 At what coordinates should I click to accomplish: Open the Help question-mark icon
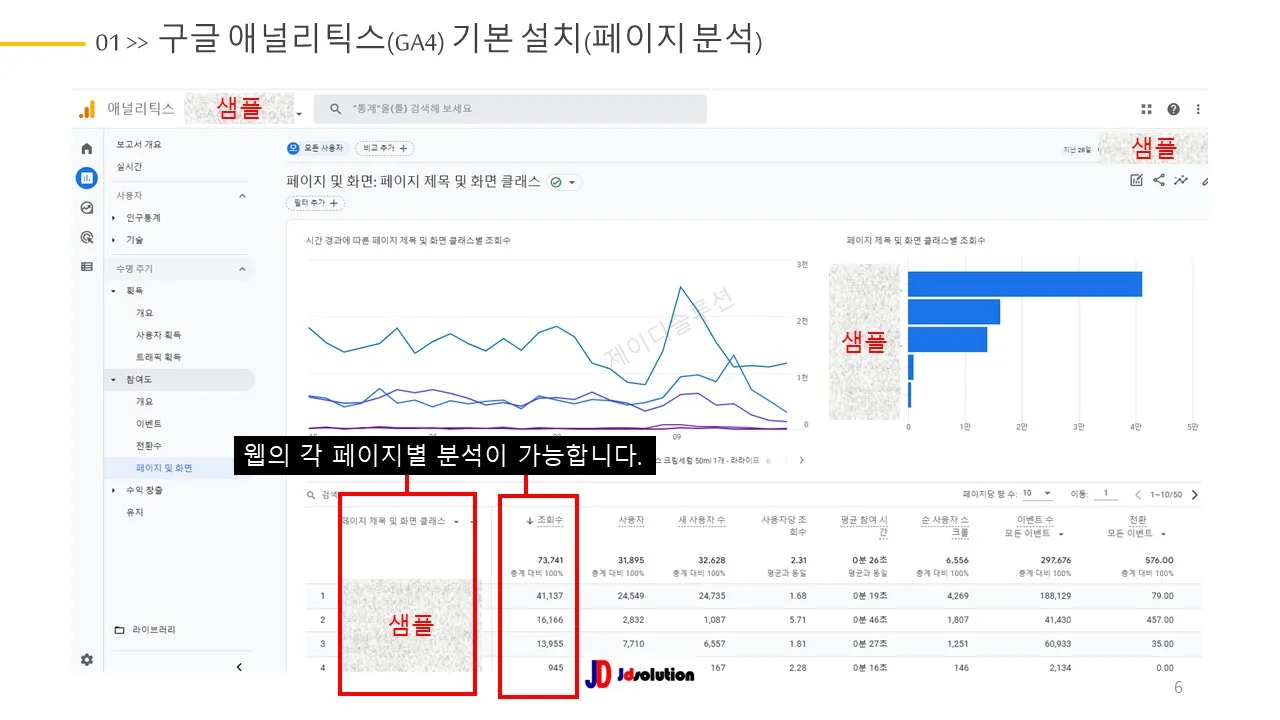(x=1173, y=109)
